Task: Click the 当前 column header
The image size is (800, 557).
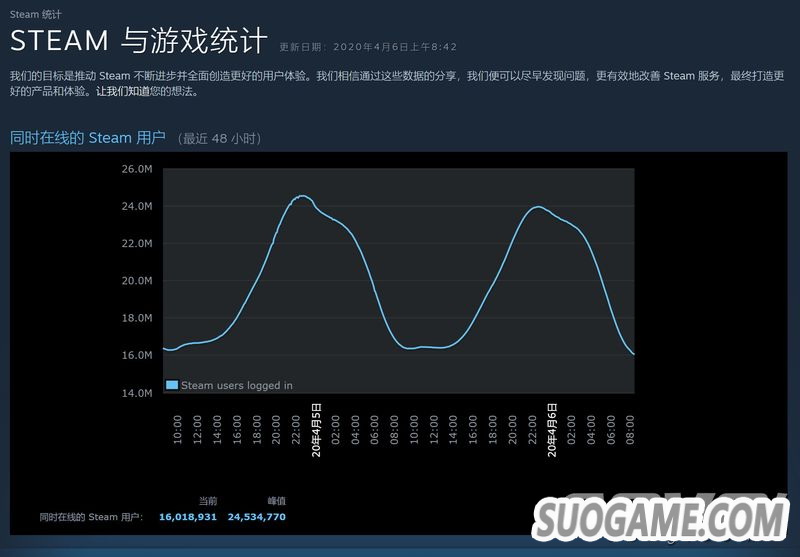Action: pos(207,500)
